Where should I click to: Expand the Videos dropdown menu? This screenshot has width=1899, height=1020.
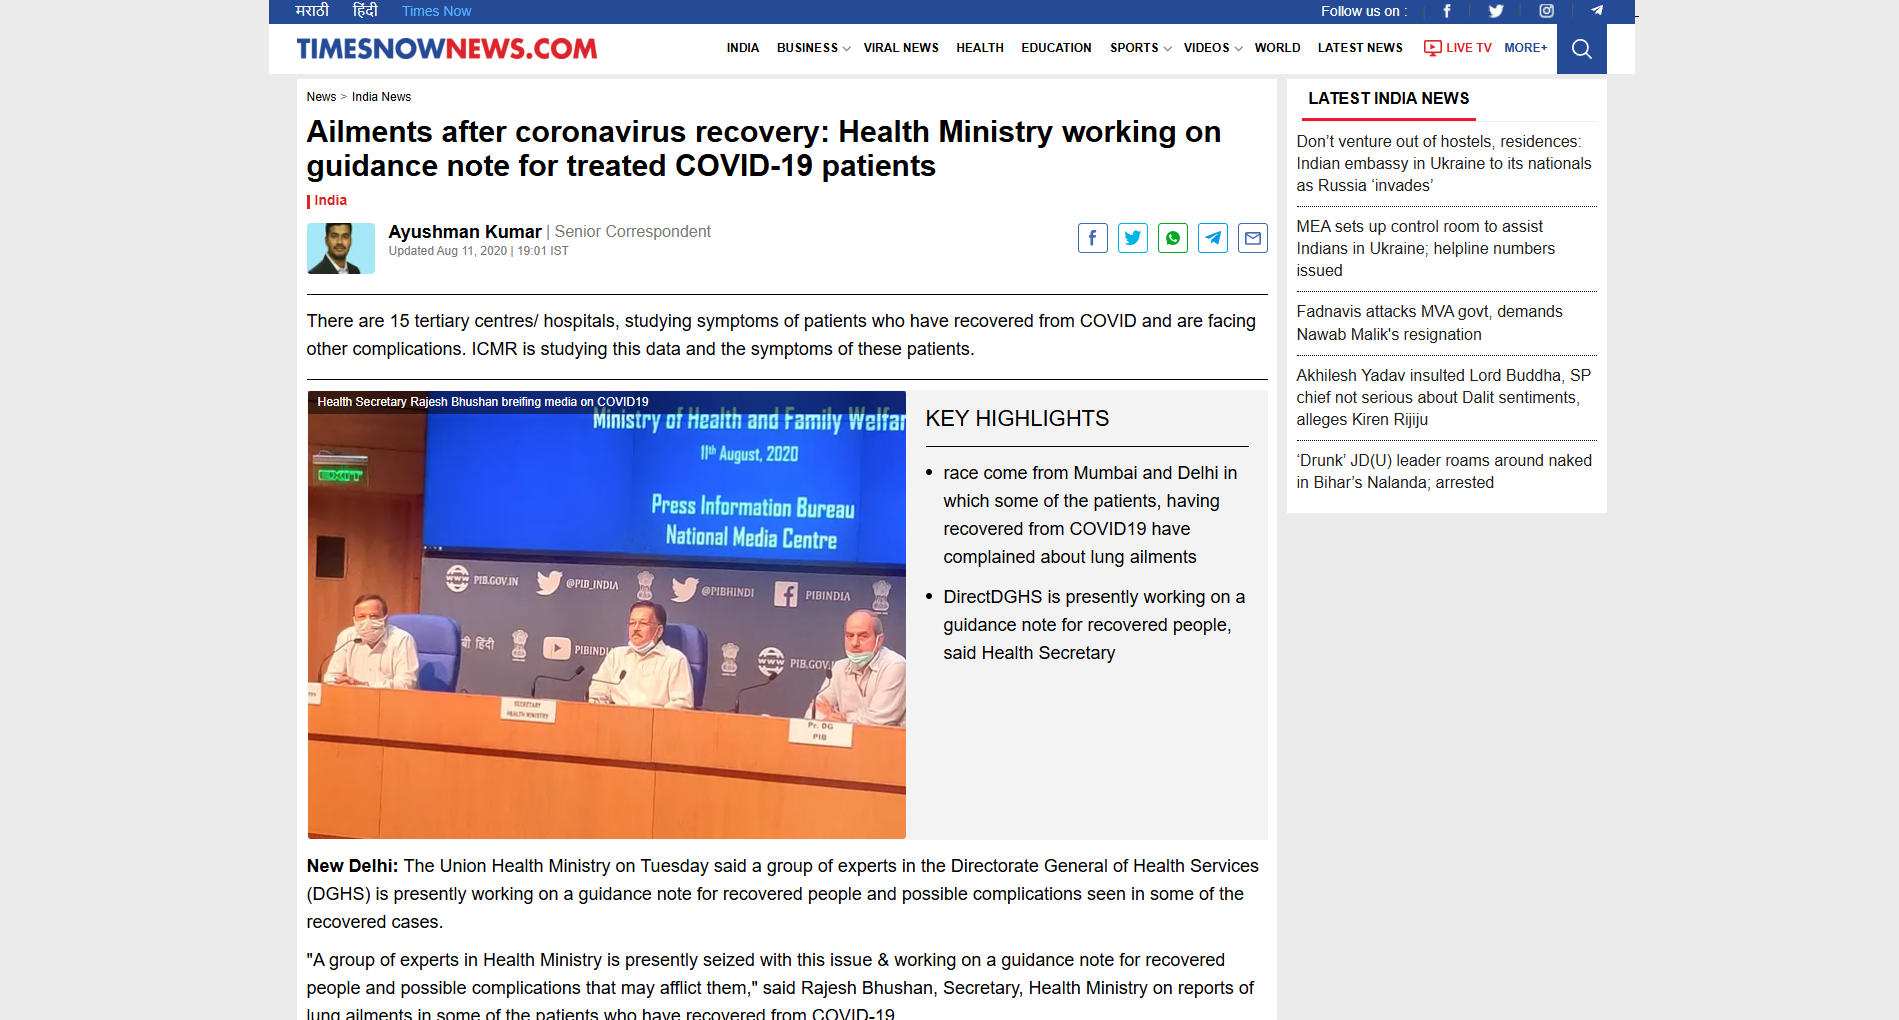(x=1212, y=48)
